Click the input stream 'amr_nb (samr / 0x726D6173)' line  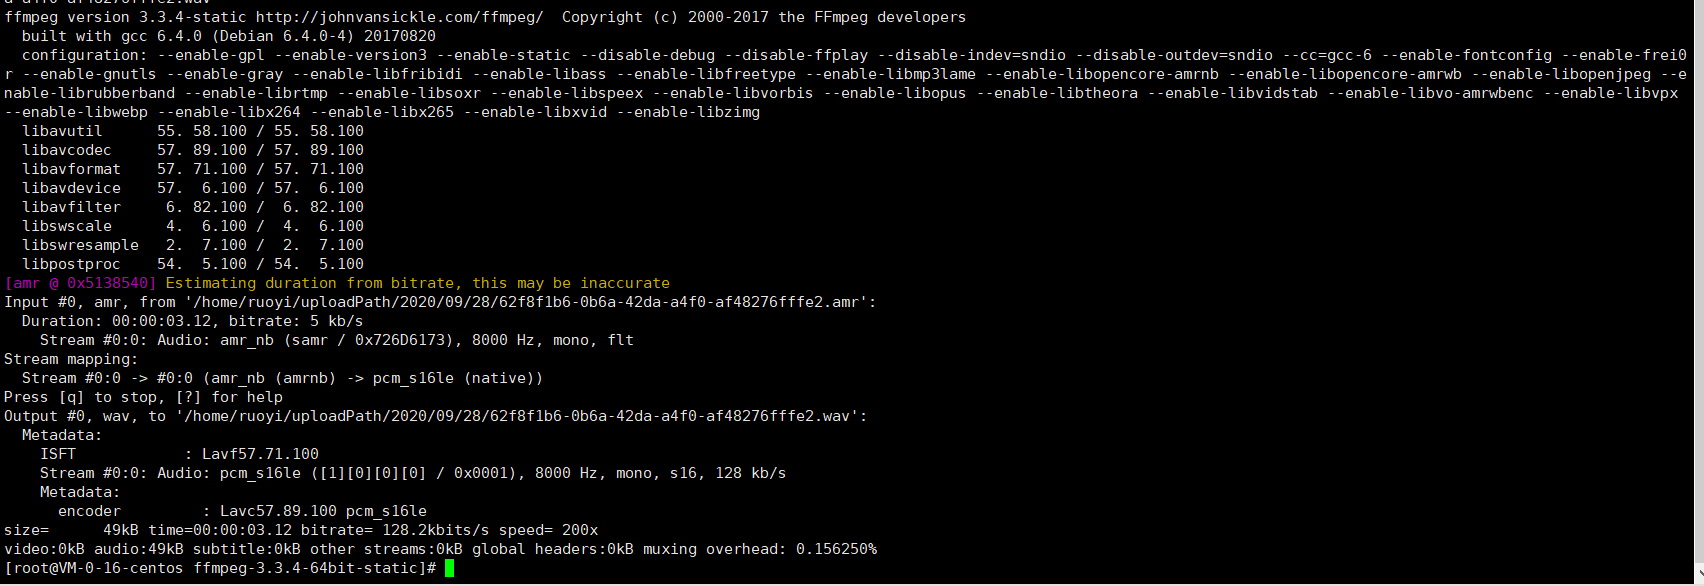pos(337,340)
